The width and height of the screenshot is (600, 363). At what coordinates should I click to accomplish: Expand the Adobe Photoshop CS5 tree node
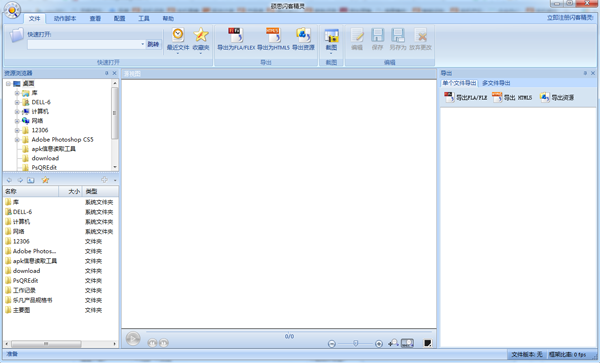tap(17, 140)
